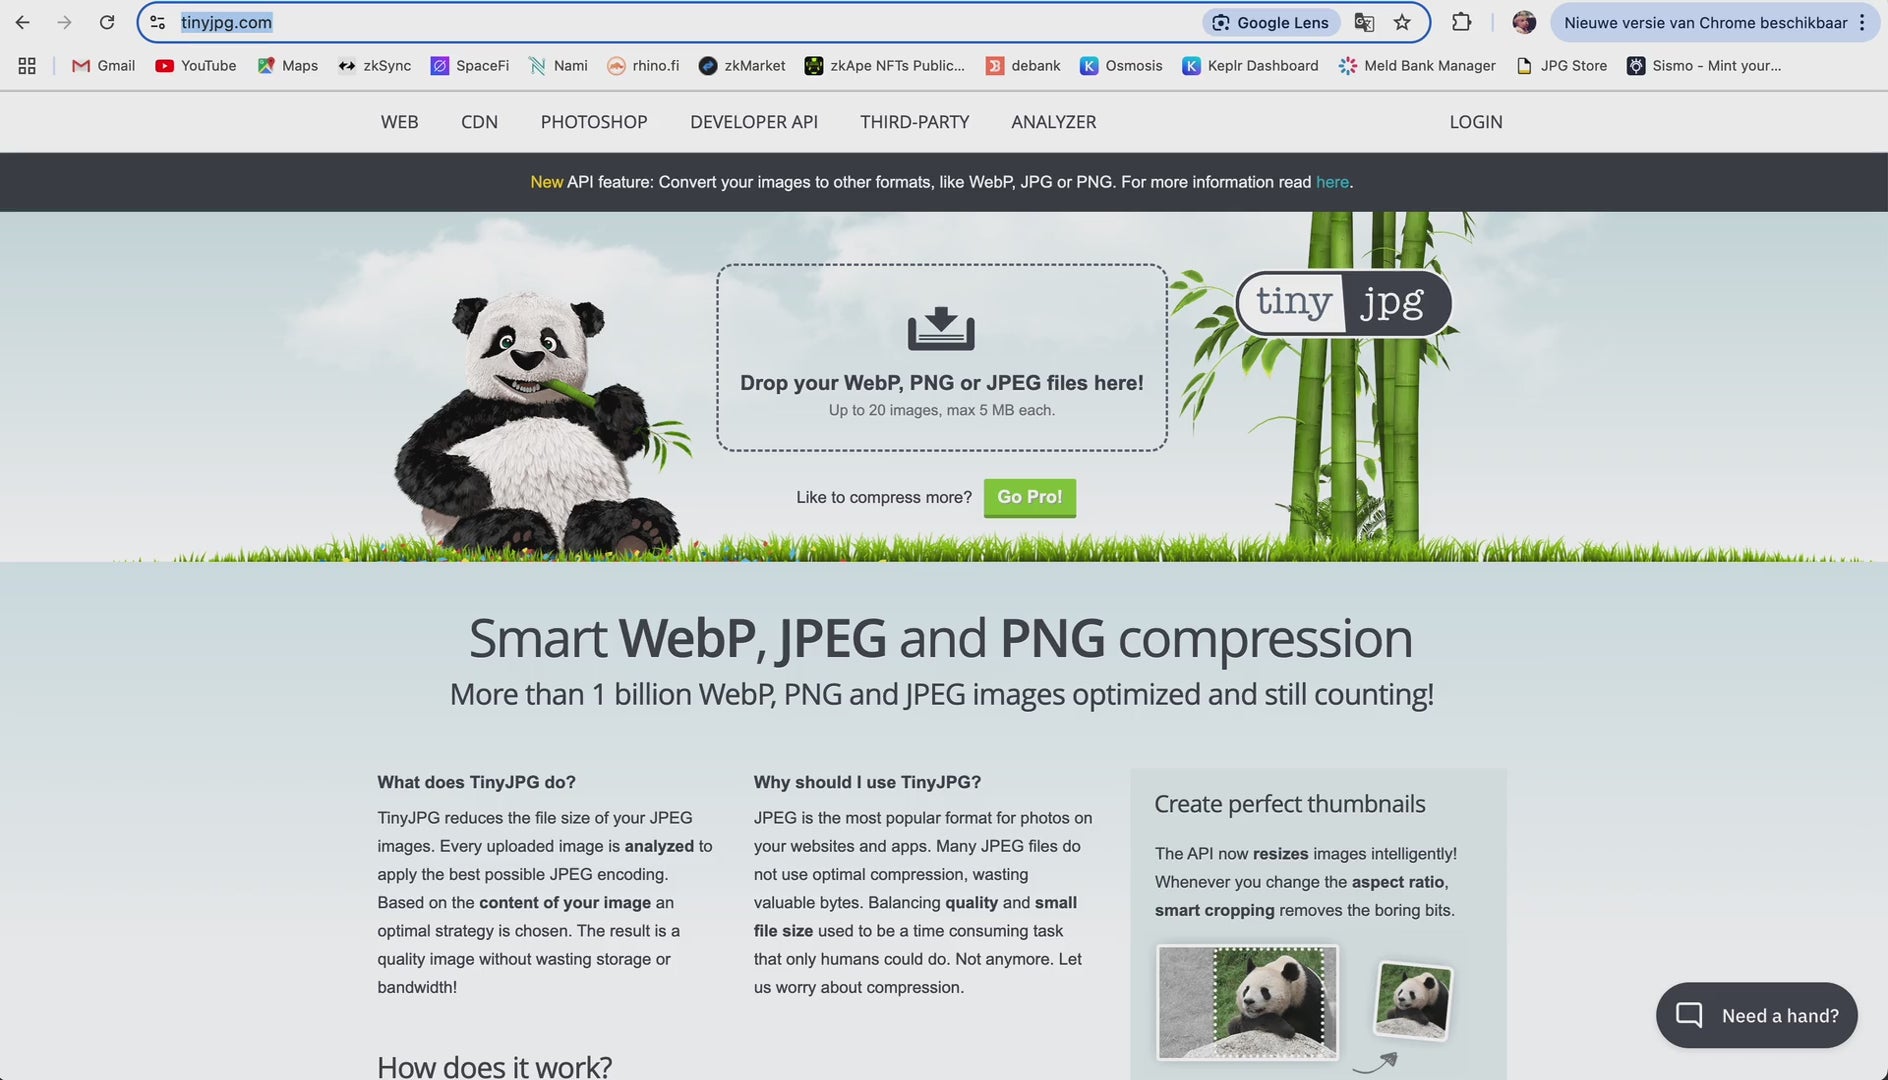The width and height of the screenshot is (1888, 1080).
Task: Open the Osmosis bookmark
Action: click(1121, 66)
